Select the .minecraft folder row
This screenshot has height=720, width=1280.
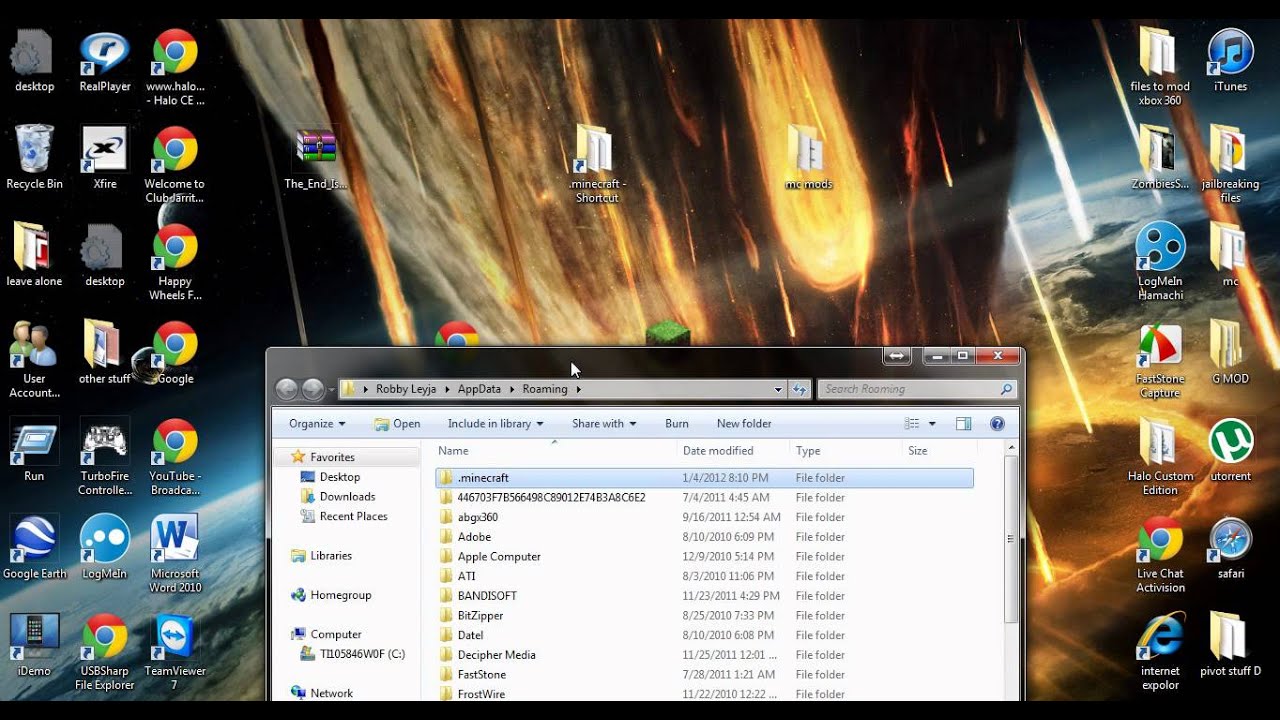tap(704, 478)
